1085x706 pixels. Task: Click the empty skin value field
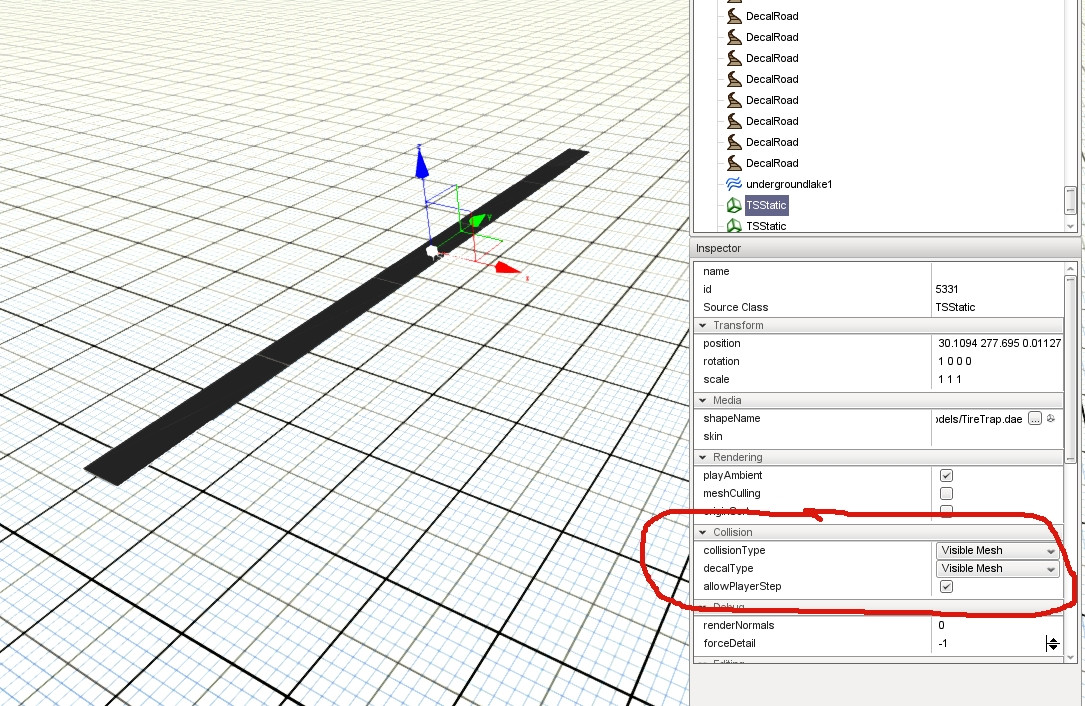pyautogui.click(x=997, y=436)
